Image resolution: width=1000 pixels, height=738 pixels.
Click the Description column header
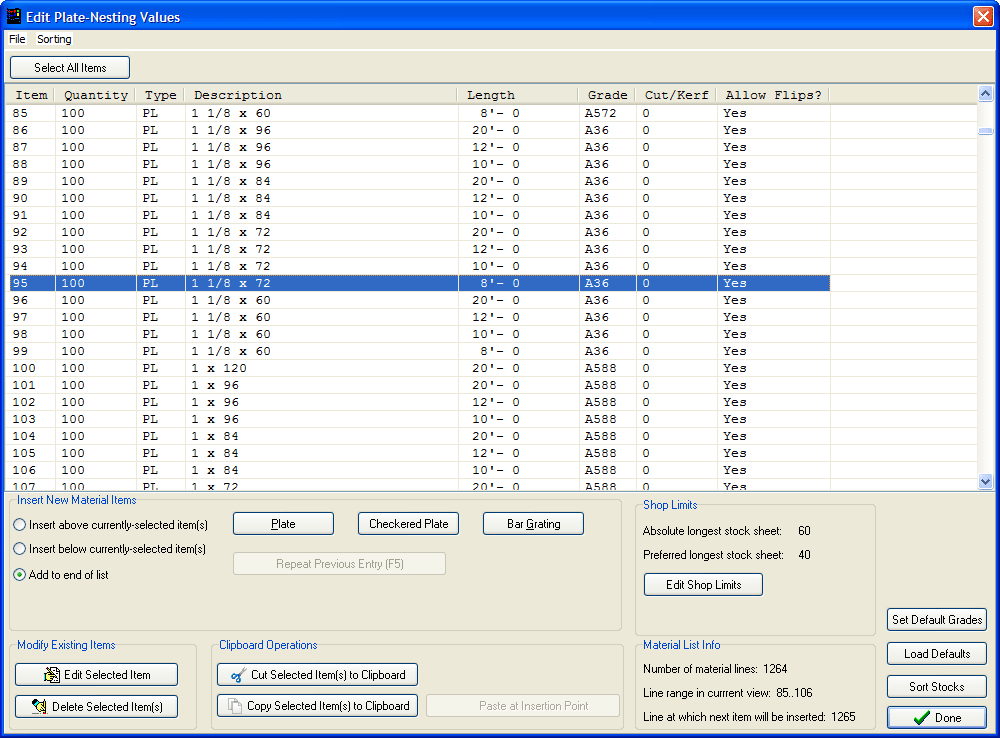coord(321,95)
